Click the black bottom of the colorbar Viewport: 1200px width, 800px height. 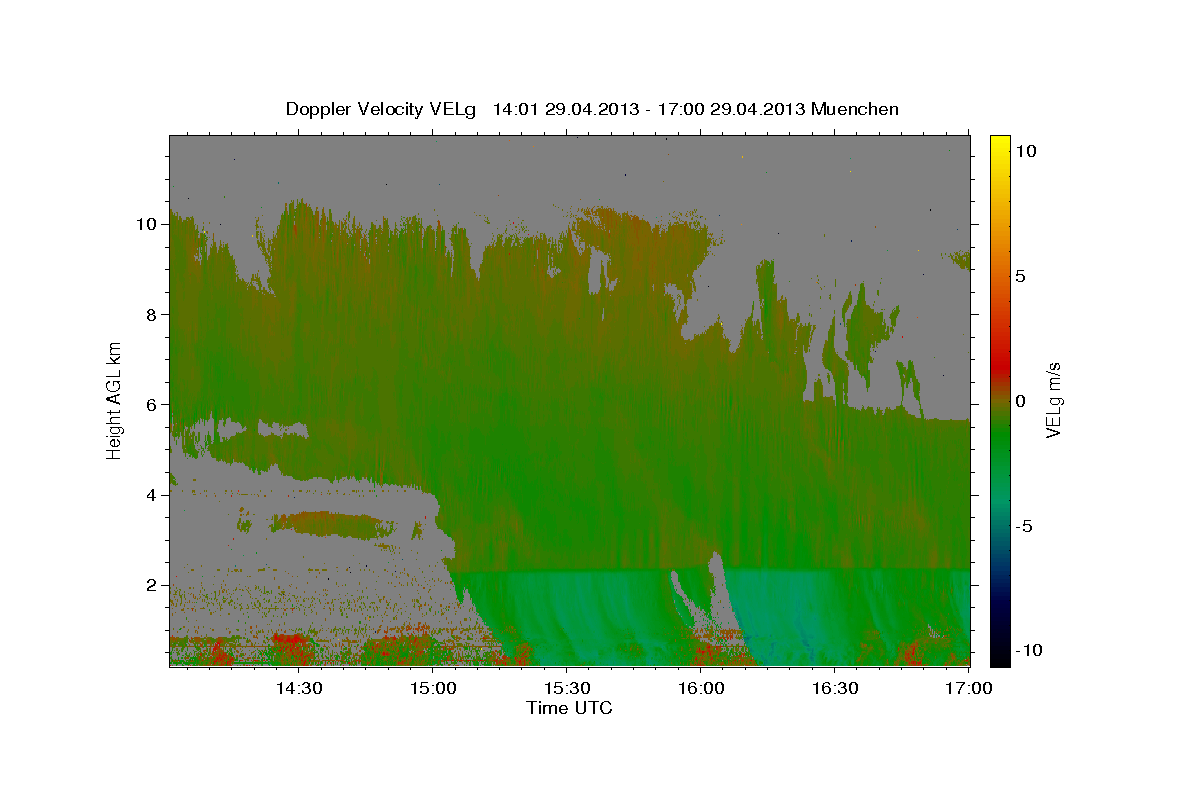[x=1000, y=656]
